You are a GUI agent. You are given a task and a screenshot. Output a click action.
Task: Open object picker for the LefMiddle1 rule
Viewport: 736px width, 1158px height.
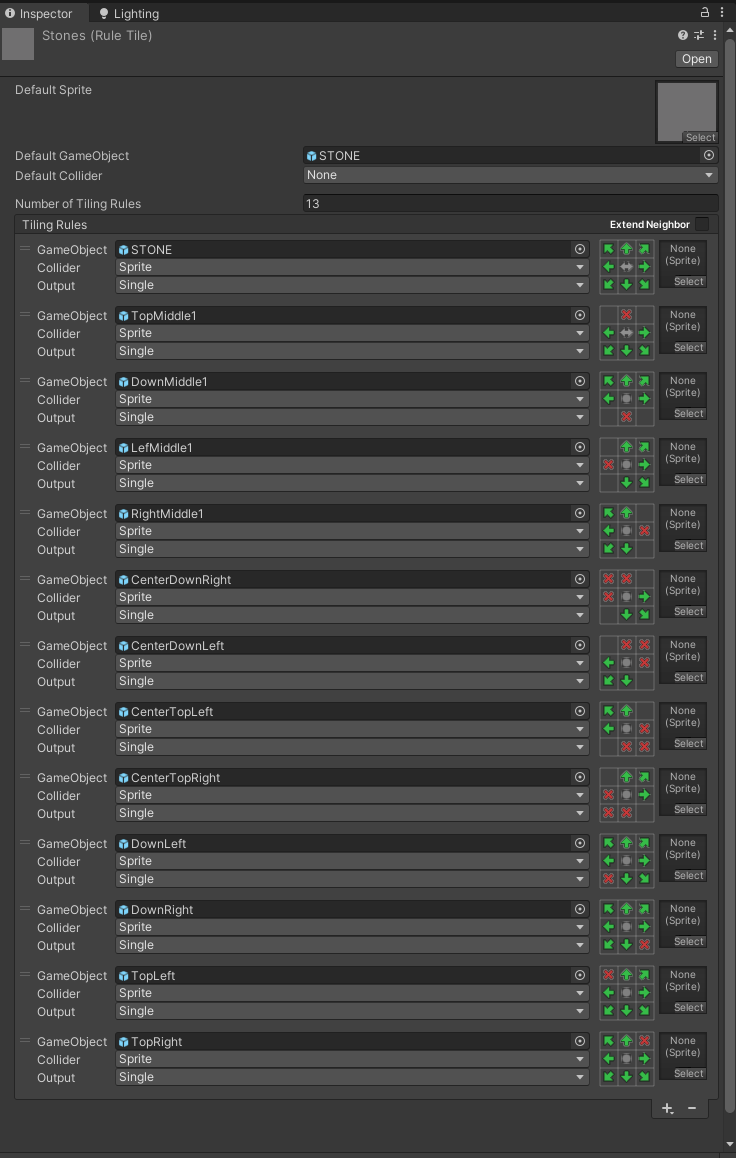click(x=580, y=448)
